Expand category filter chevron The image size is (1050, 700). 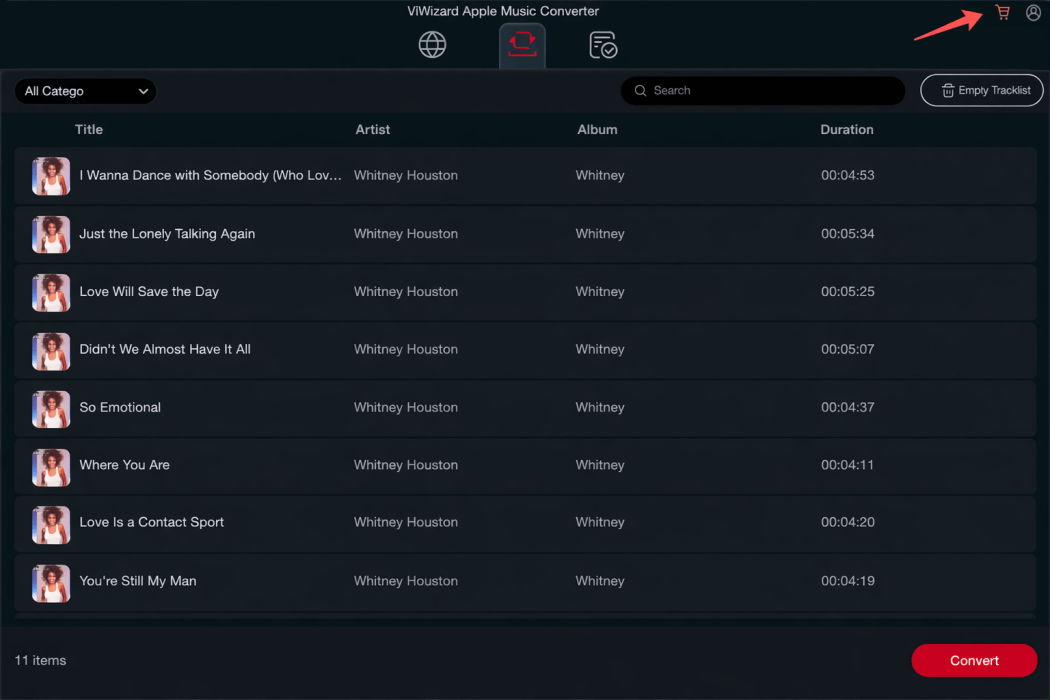click(143, 91)
